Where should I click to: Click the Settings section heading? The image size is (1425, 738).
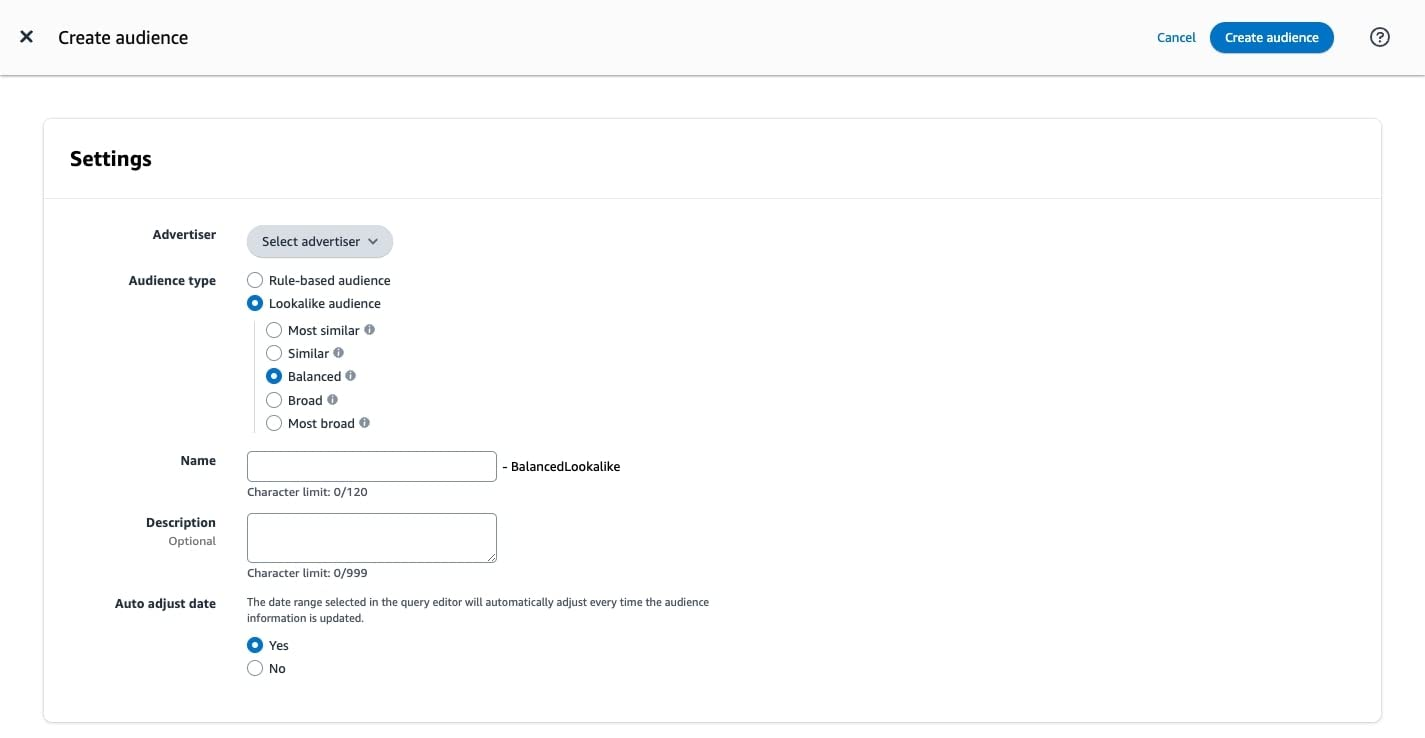(x=111, y=159)
